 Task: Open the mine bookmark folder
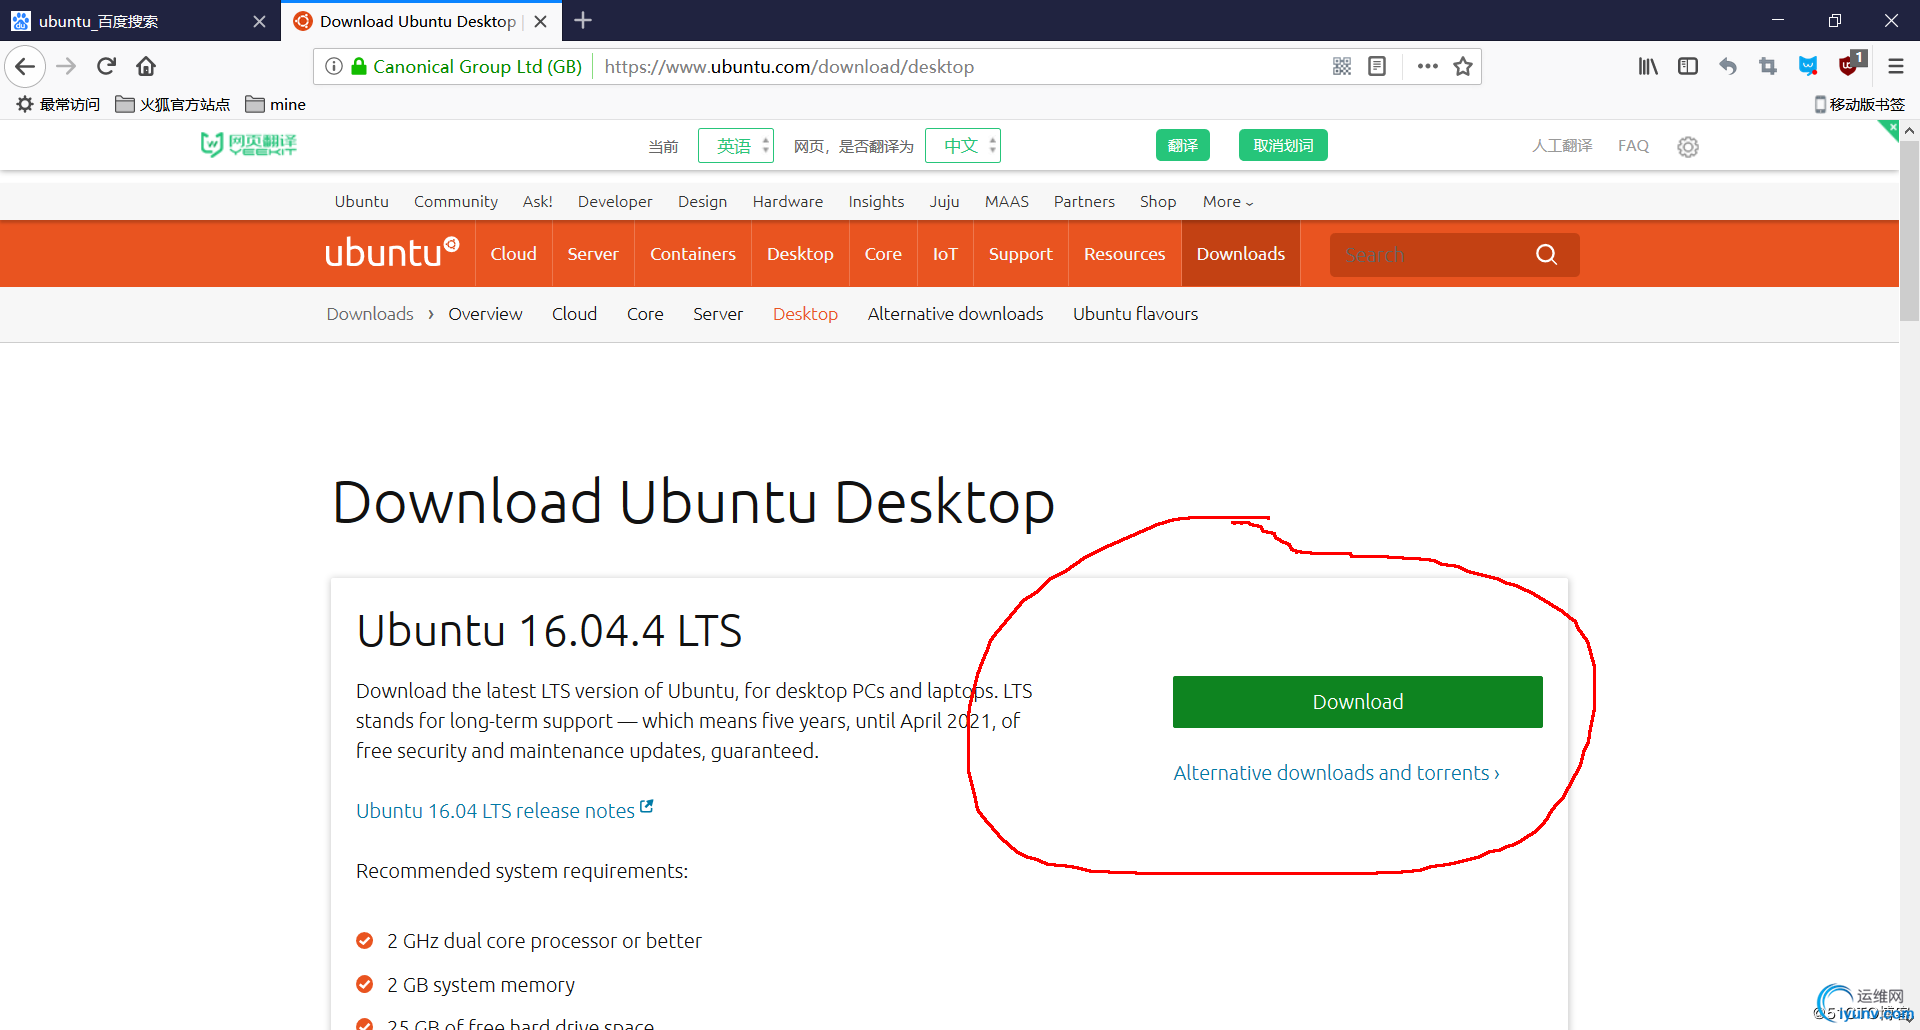(275, 104)
